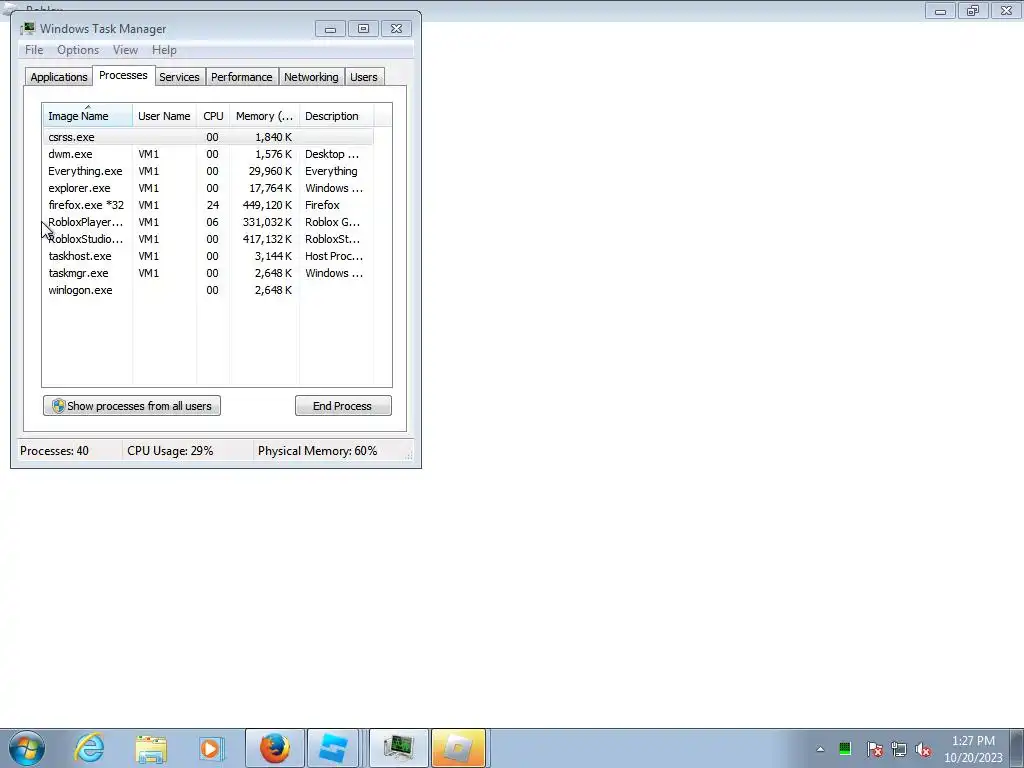Sort by Image Name column header
This screenshot has width=1024, height=768.
[x=88, y=116]
